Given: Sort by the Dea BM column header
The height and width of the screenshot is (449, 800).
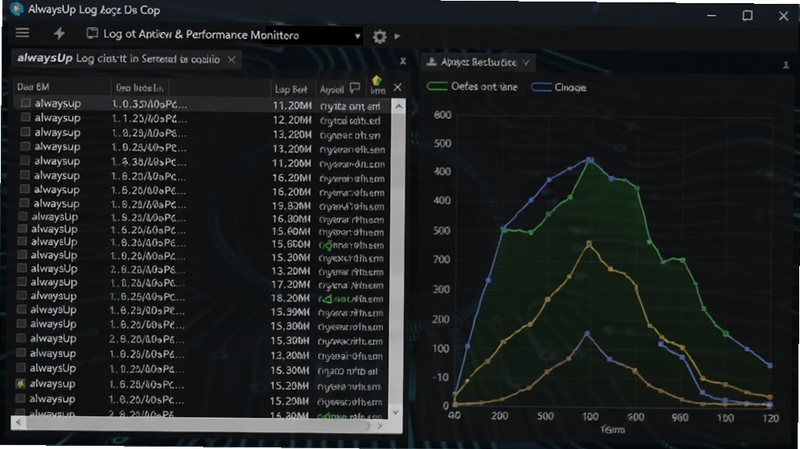Looking at the screenshot, I should point(33,87).
